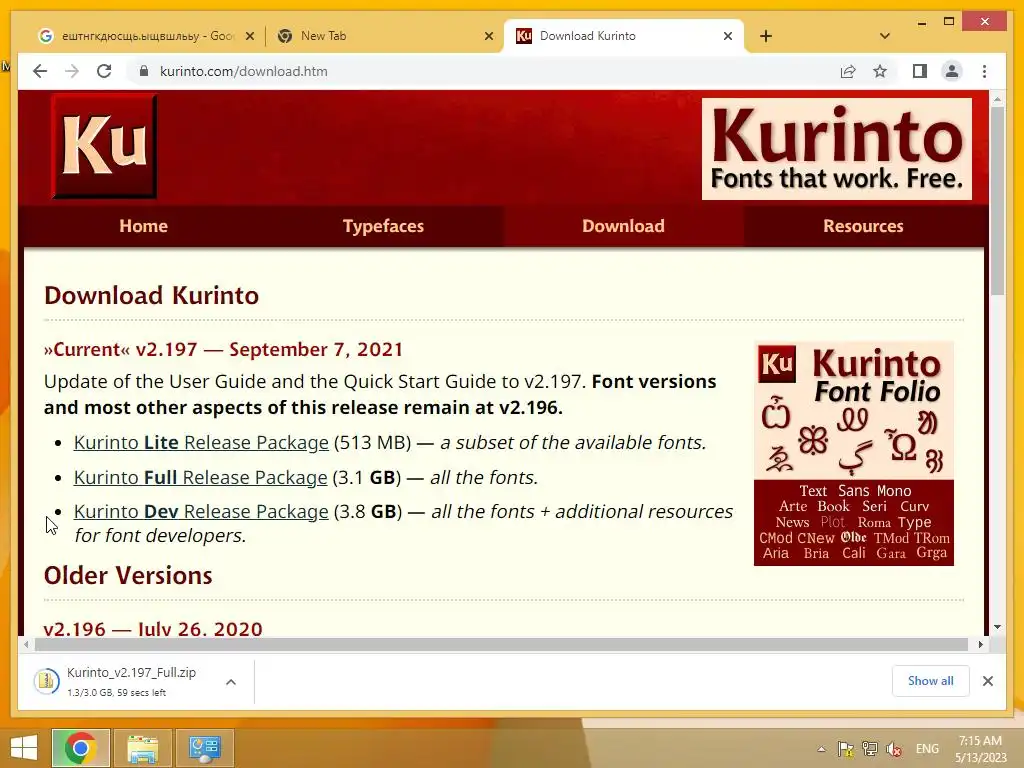Share this page icon
Image resolution: width=1024 pixels, height=768 pixels.
pos(848,71)
